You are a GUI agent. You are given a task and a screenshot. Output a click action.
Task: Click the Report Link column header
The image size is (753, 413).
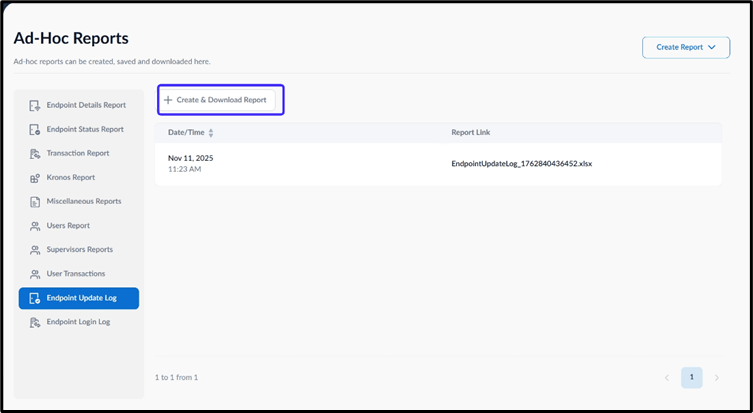(471, 133)
